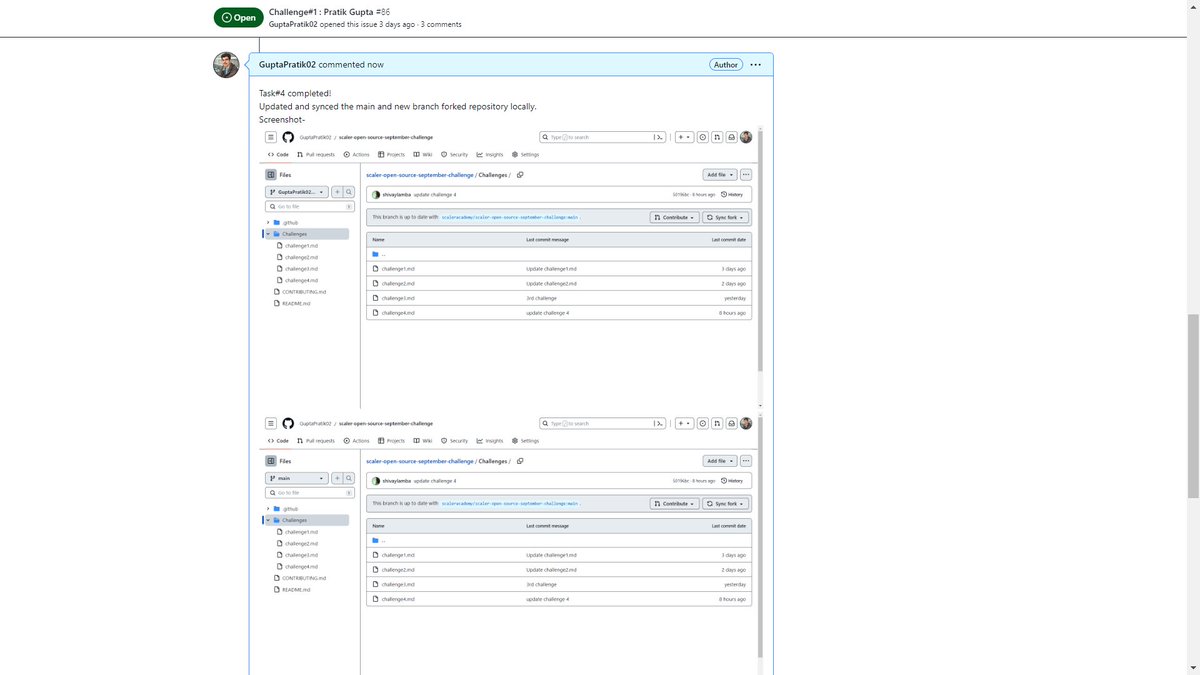Click the commit History clock icon

[723, 194]
